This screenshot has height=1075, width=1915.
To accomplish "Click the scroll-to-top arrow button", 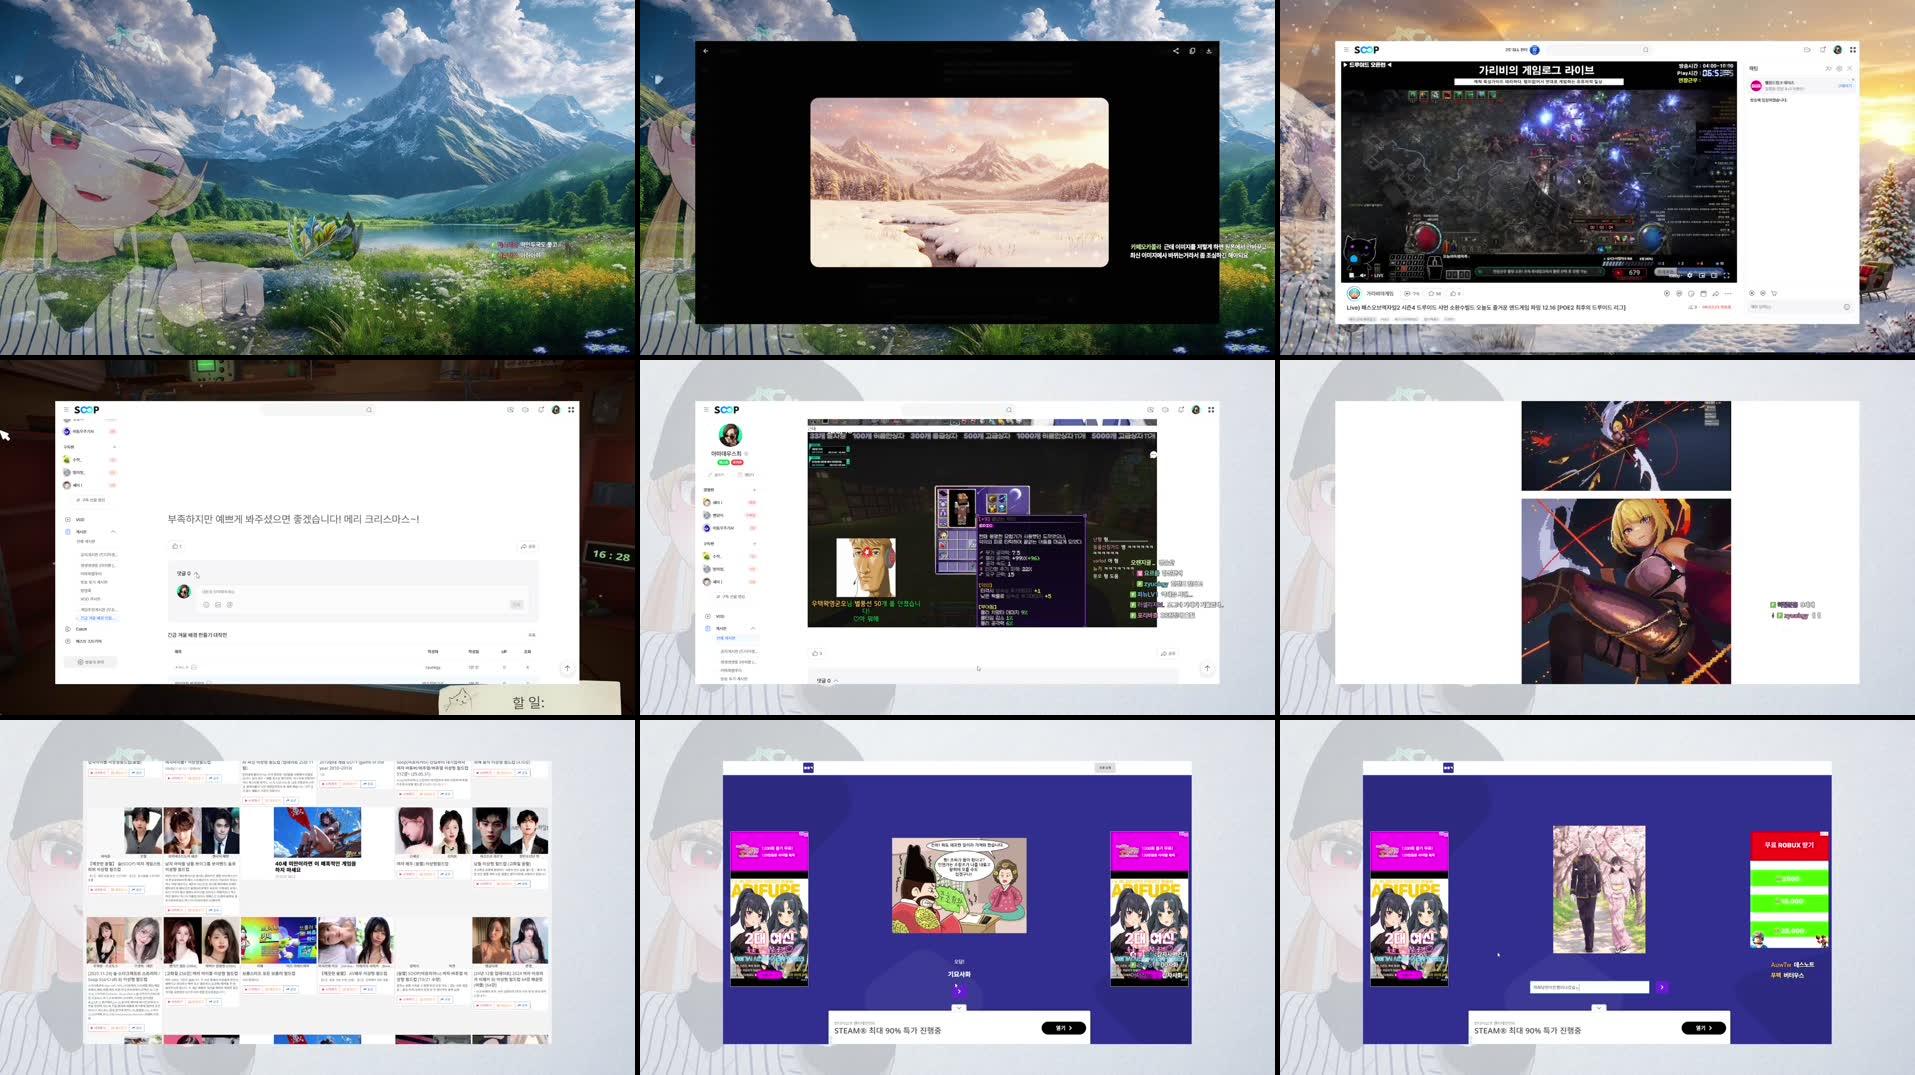I will coord(567,667).
